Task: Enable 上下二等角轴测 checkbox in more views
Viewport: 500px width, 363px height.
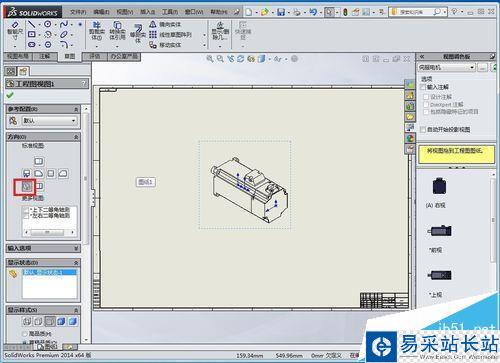Action: 27,210
